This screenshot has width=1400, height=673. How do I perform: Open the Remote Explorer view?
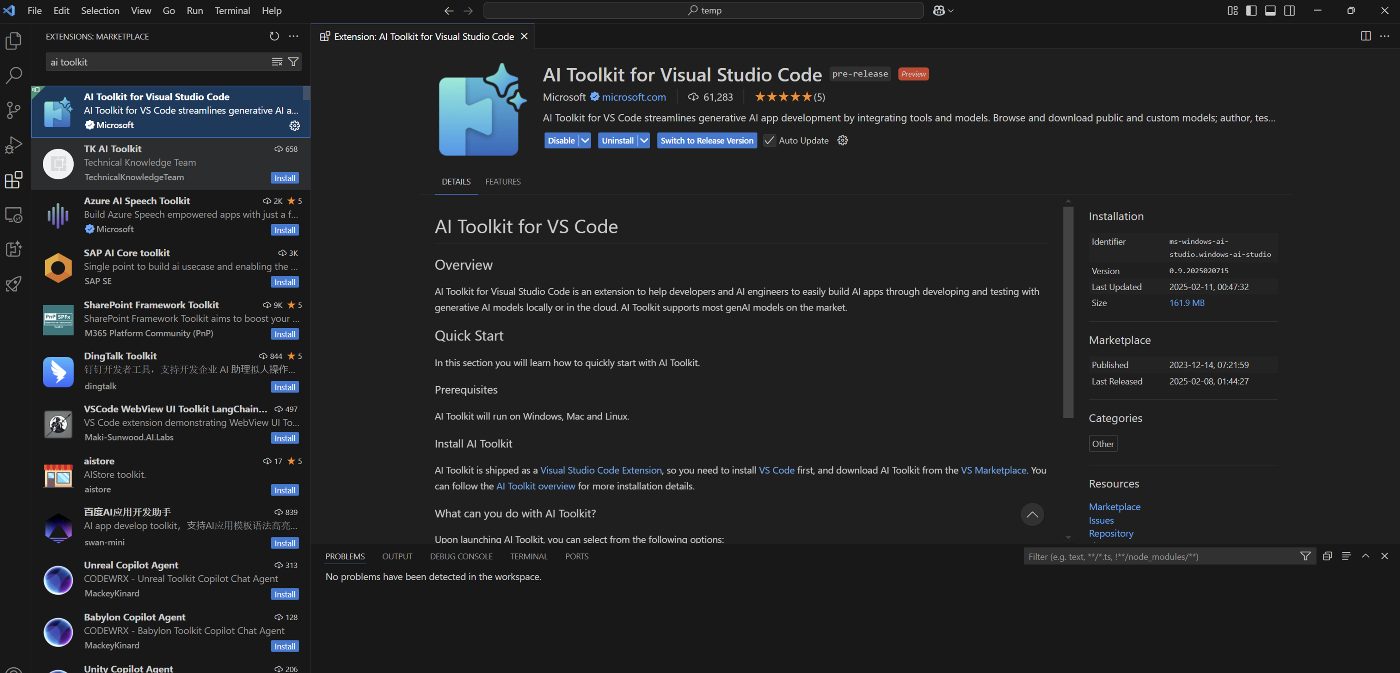(x=14, y=215)
